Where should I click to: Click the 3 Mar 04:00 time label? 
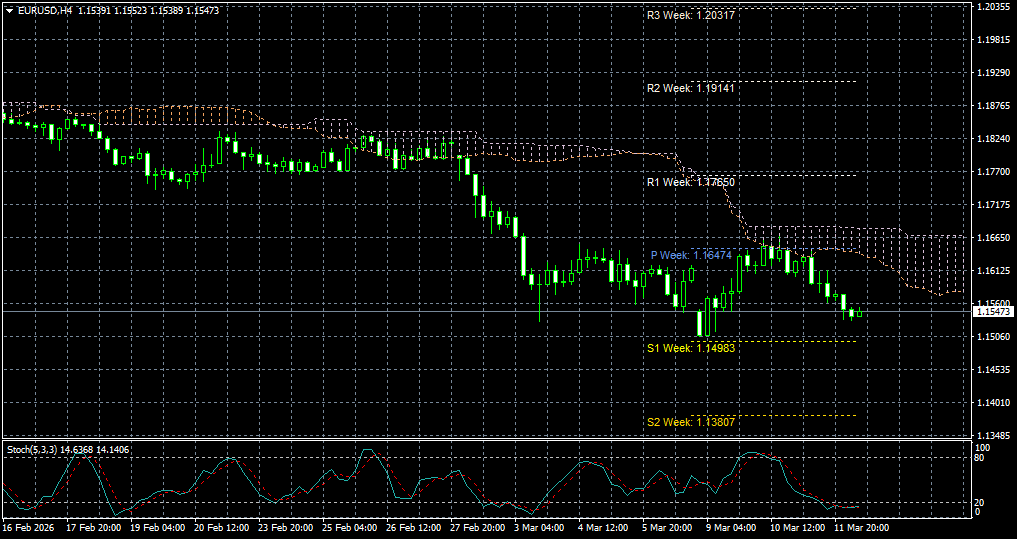tap(540, 528)
